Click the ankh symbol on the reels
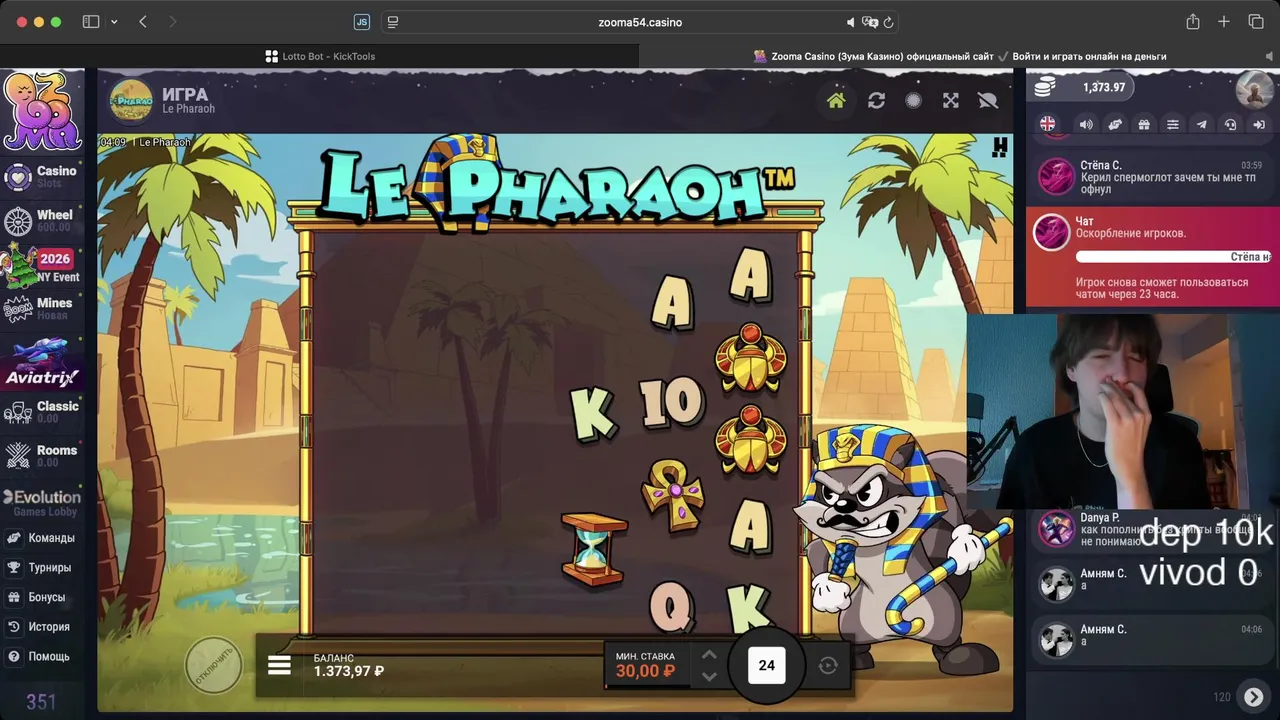This screenshot has height=720, width=1280. point(673,493)
